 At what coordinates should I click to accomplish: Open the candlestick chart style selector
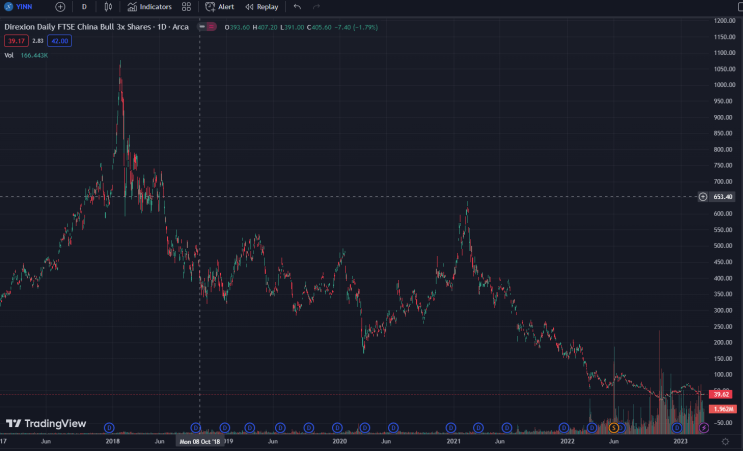[108, 6]
